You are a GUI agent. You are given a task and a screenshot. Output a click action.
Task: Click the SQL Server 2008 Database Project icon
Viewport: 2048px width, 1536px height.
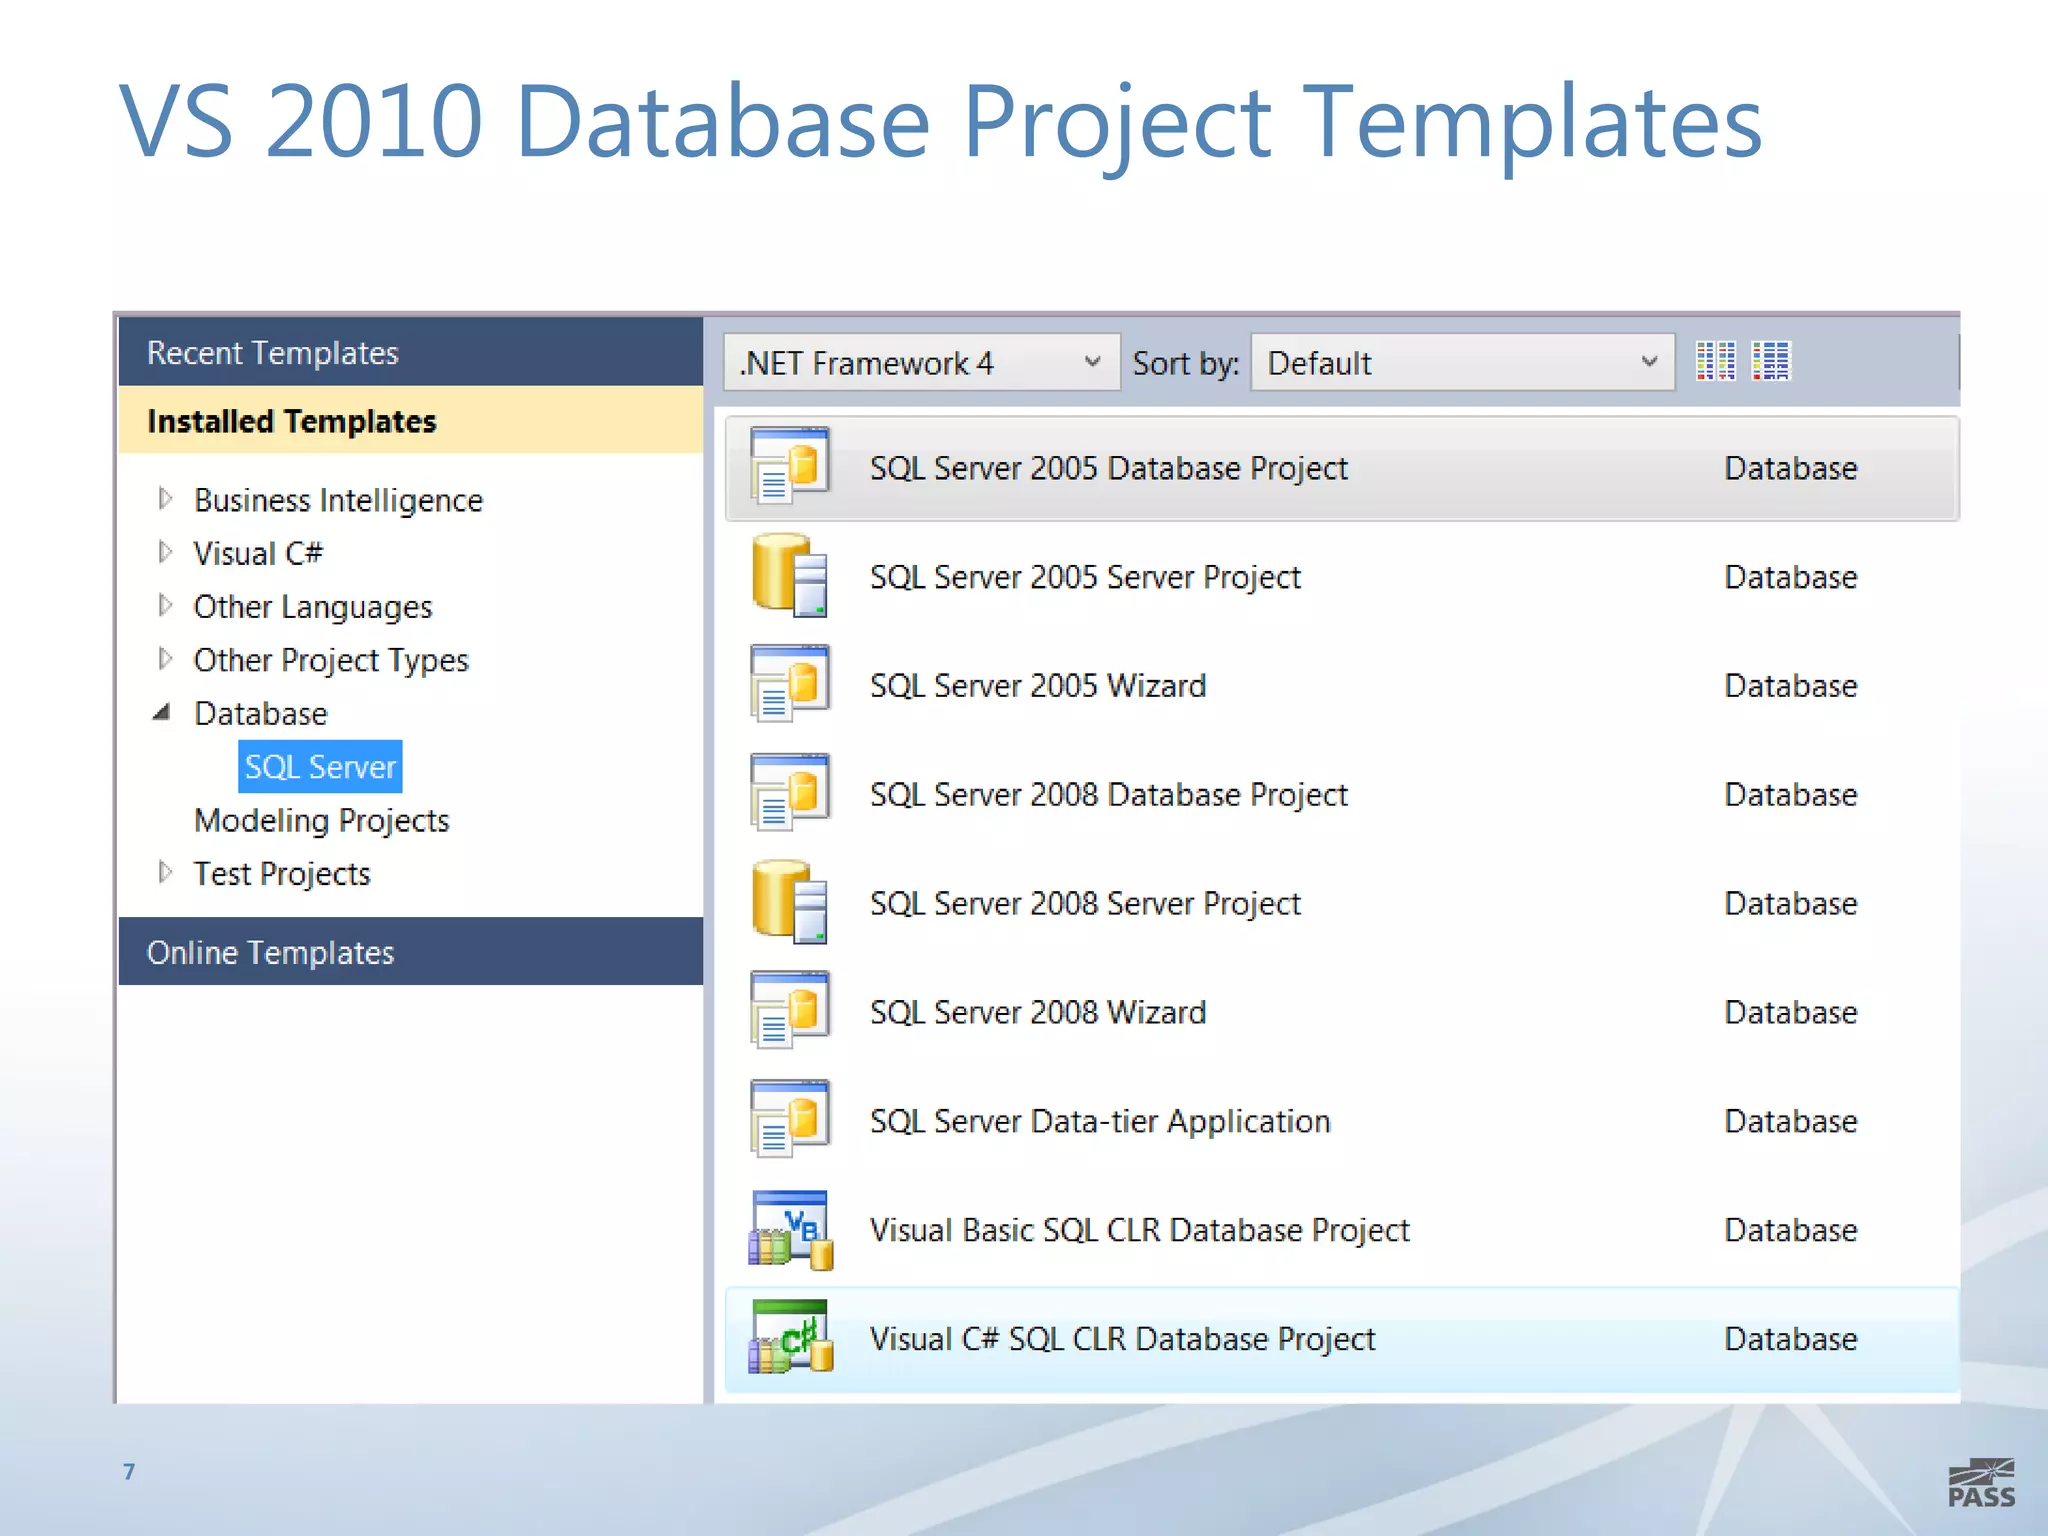tap(790, 793)
